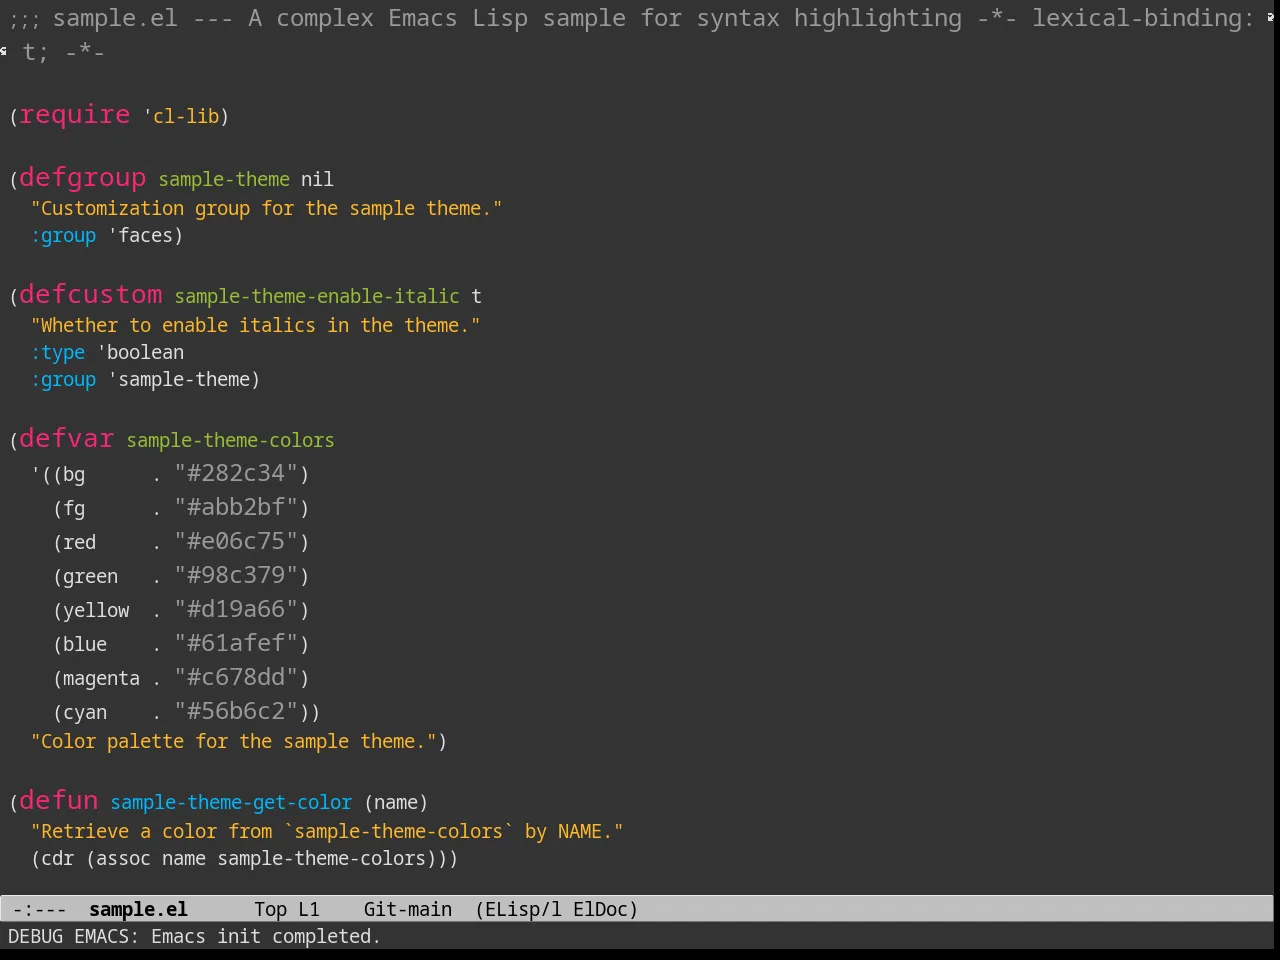Click the "Retrieve a color from" docstring
This screenshot has height=960, width=1280.
(x=327, y=831)
